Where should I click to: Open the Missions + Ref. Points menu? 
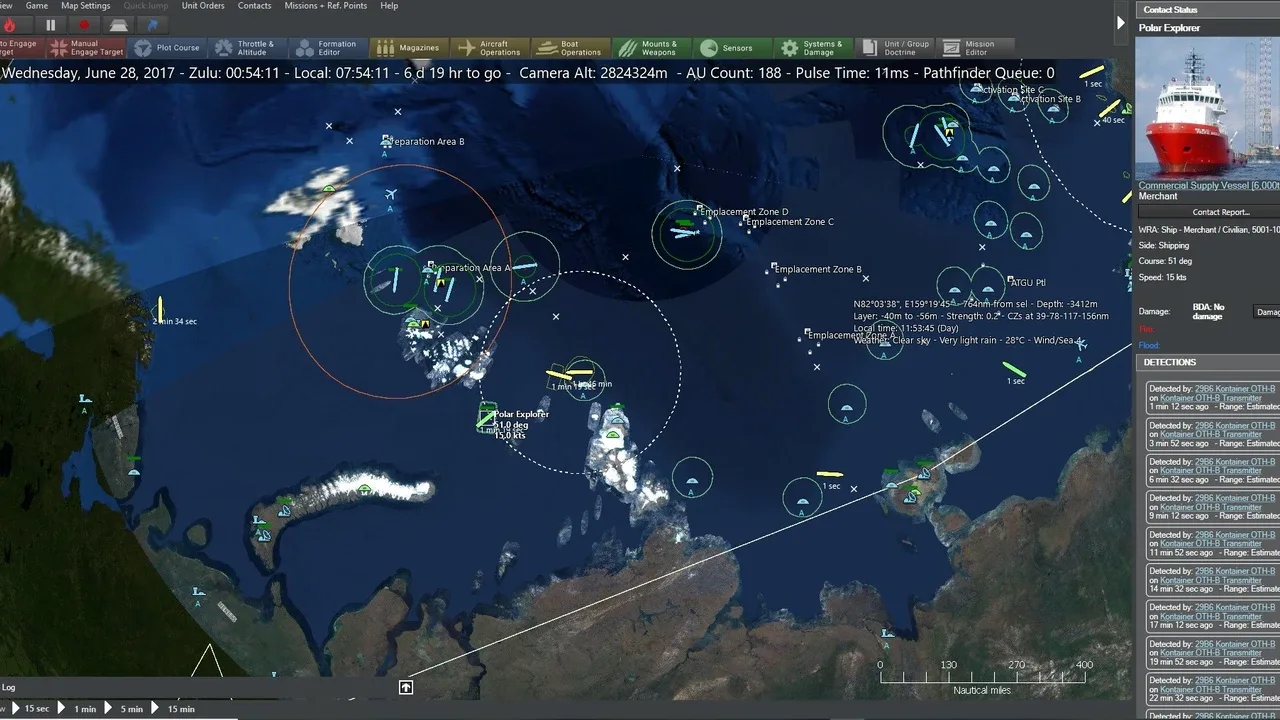click(x=325, y=6)
